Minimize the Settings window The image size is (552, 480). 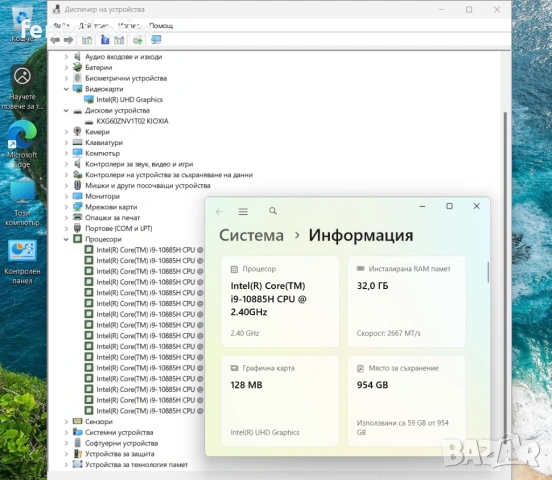tap(422, 206)
